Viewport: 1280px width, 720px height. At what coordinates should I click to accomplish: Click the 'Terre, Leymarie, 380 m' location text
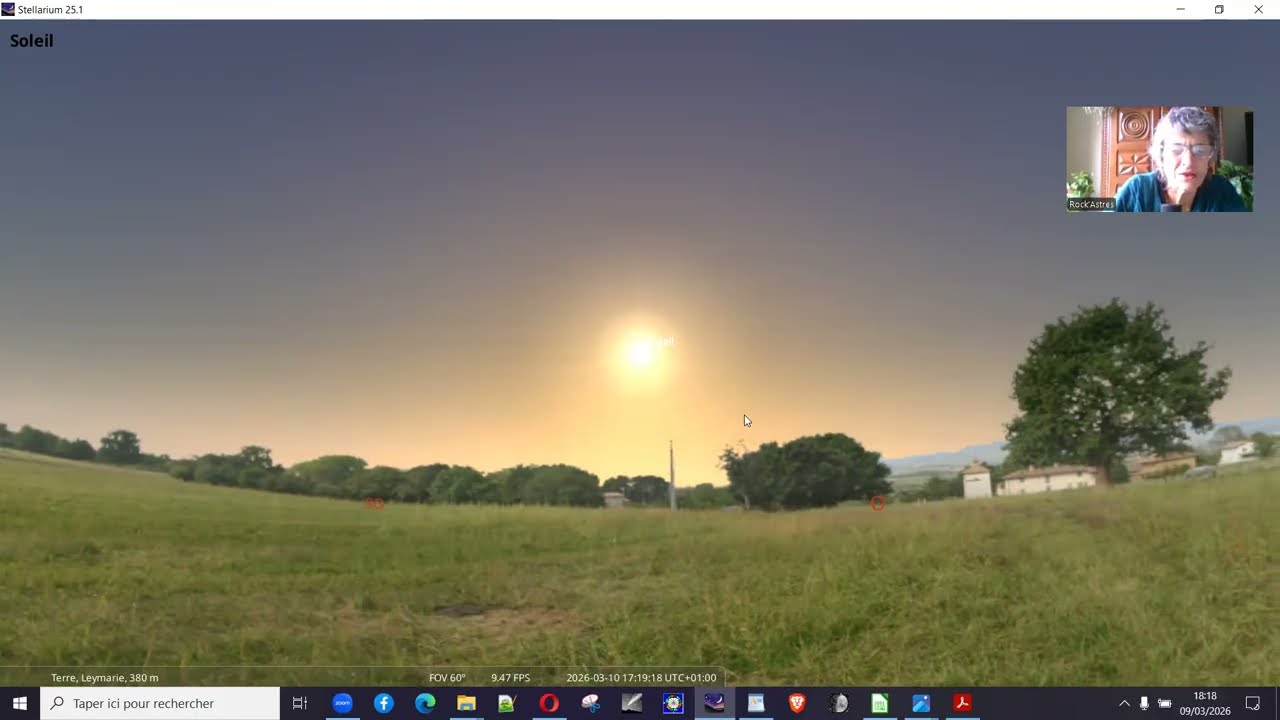pos(105,678)
